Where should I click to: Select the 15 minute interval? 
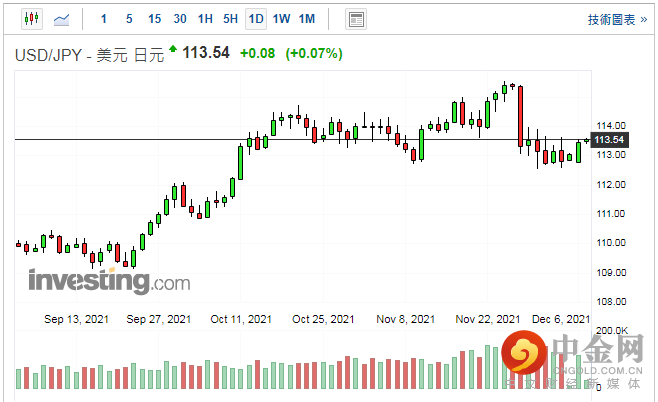click(154, 19)
